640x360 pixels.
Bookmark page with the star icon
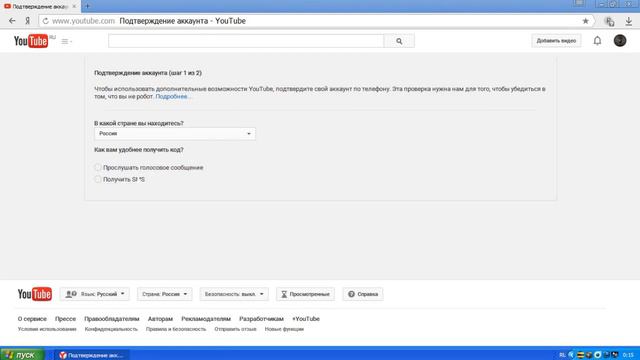(x=585, y=21)
